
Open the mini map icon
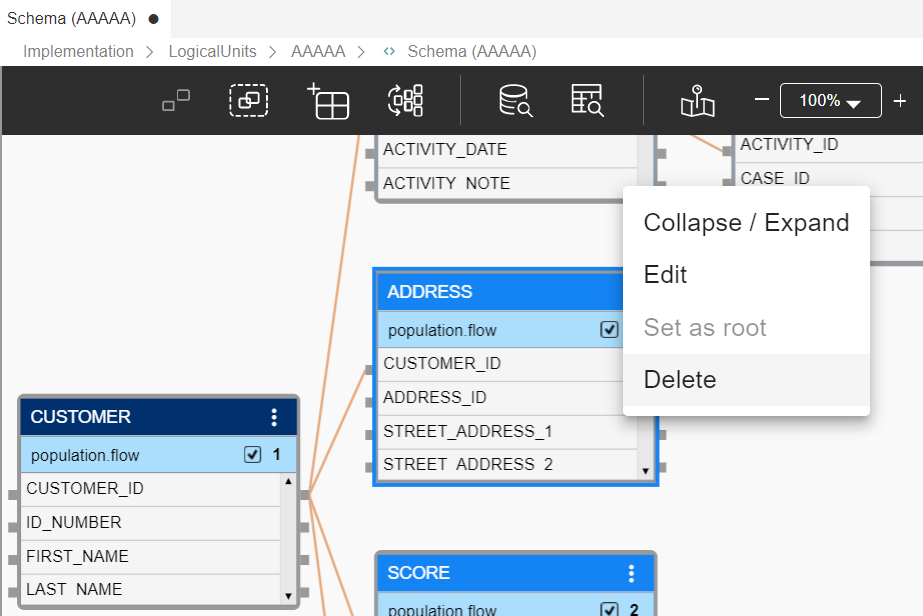697,101
